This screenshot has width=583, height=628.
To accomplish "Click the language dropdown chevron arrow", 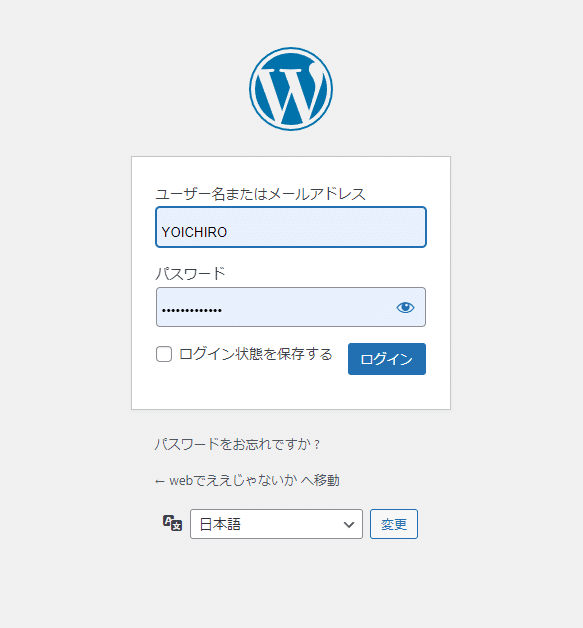I will (x=349, y=524).
